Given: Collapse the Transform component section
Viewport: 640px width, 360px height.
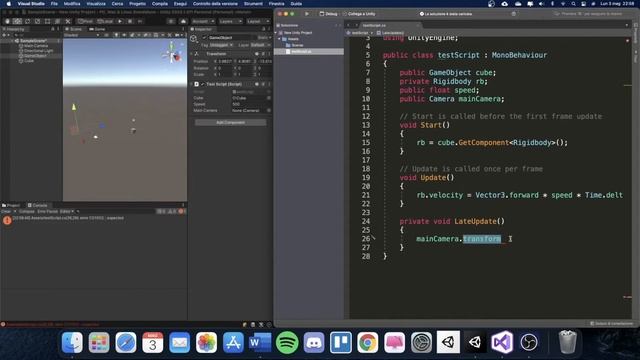Looking at the screenshot, I should pos(192,54).
